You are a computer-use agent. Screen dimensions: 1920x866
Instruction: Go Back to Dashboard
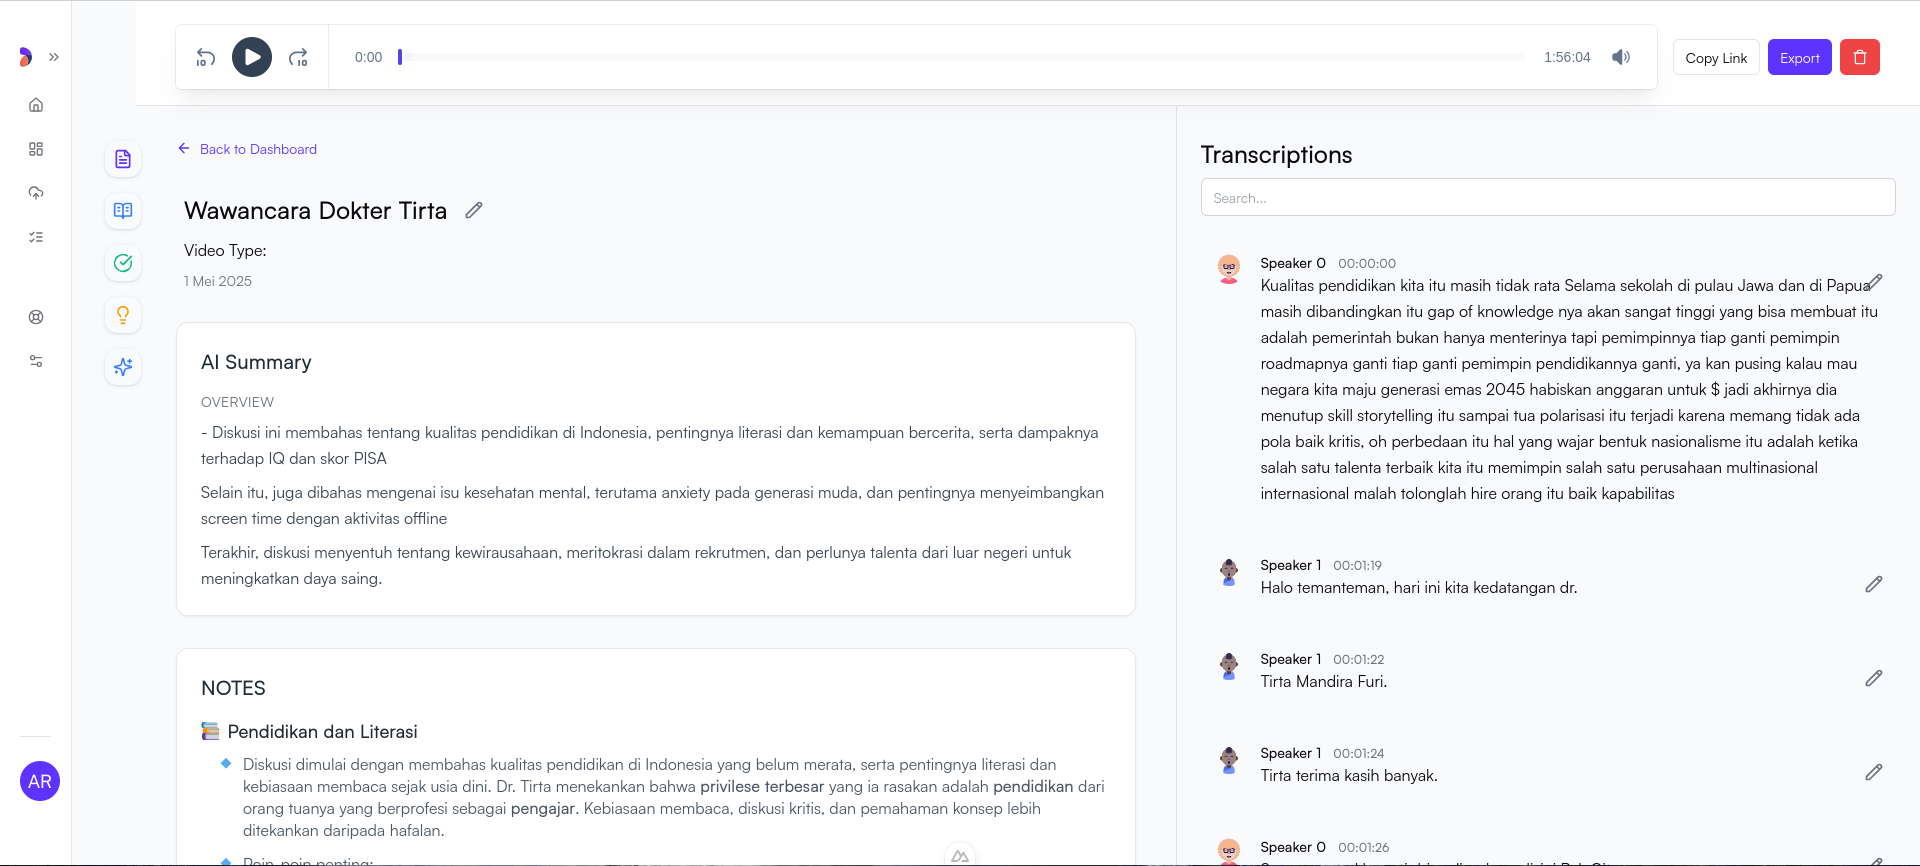click(x=248, y=149)
